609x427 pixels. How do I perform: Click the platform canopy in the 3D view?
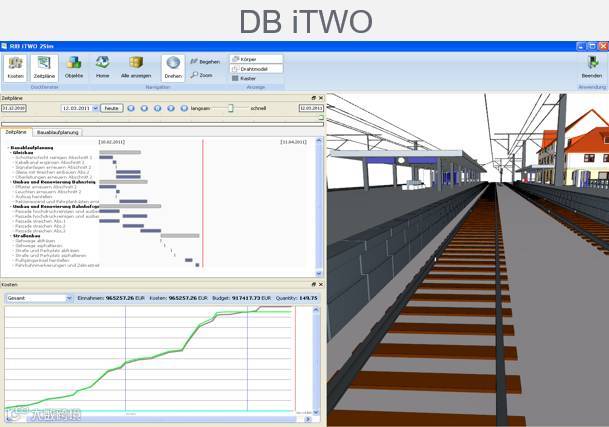pos(406,160)
